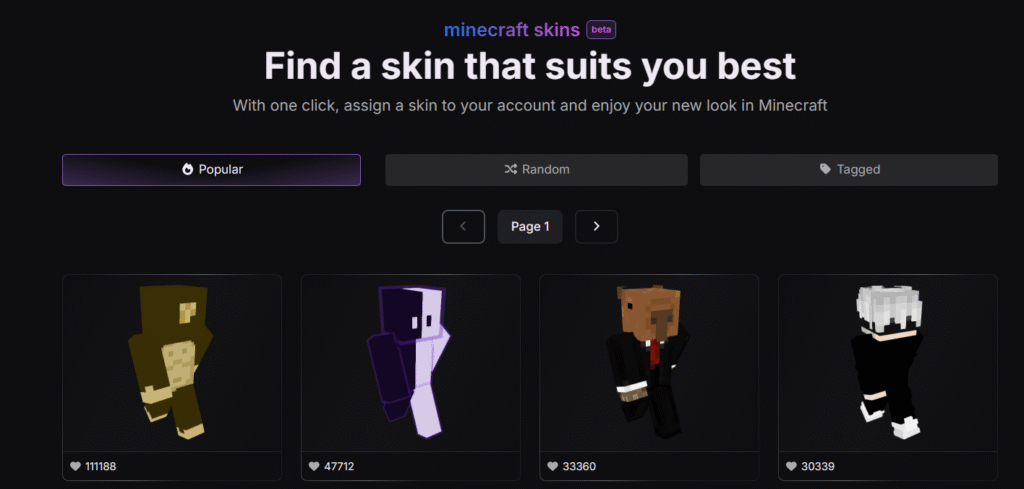1024x489 pixels.
Task: Click the shuffle icon beside Random
Action: pyautogui.click(x=511, y=170)
